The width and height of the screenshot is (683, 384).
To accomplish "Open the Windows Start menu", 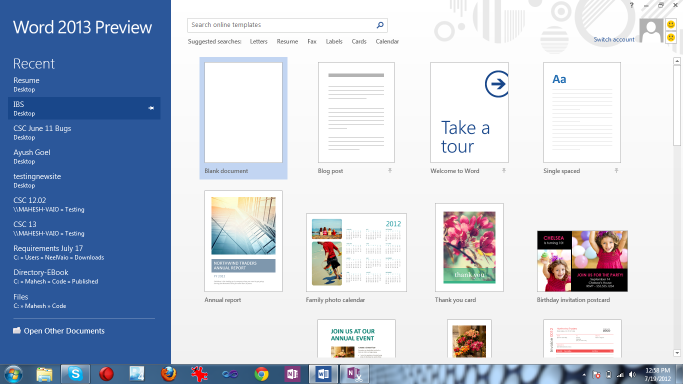I will (x=14, y=374).
